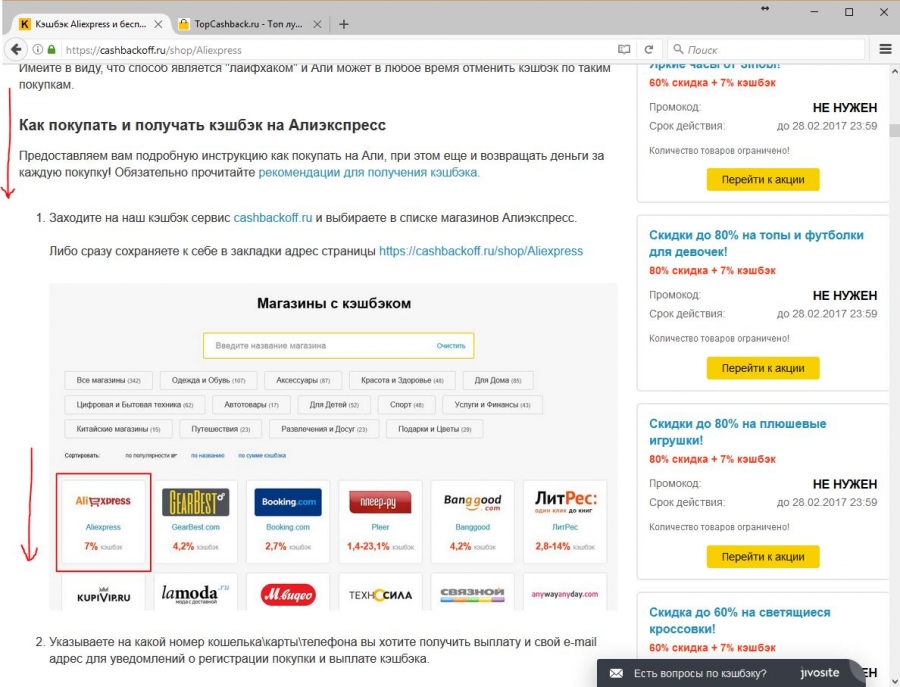Image resolution: width=900 pixels, height=687 pixels.
Task: Click the address bar URL field
Action: tap(339, 50)
